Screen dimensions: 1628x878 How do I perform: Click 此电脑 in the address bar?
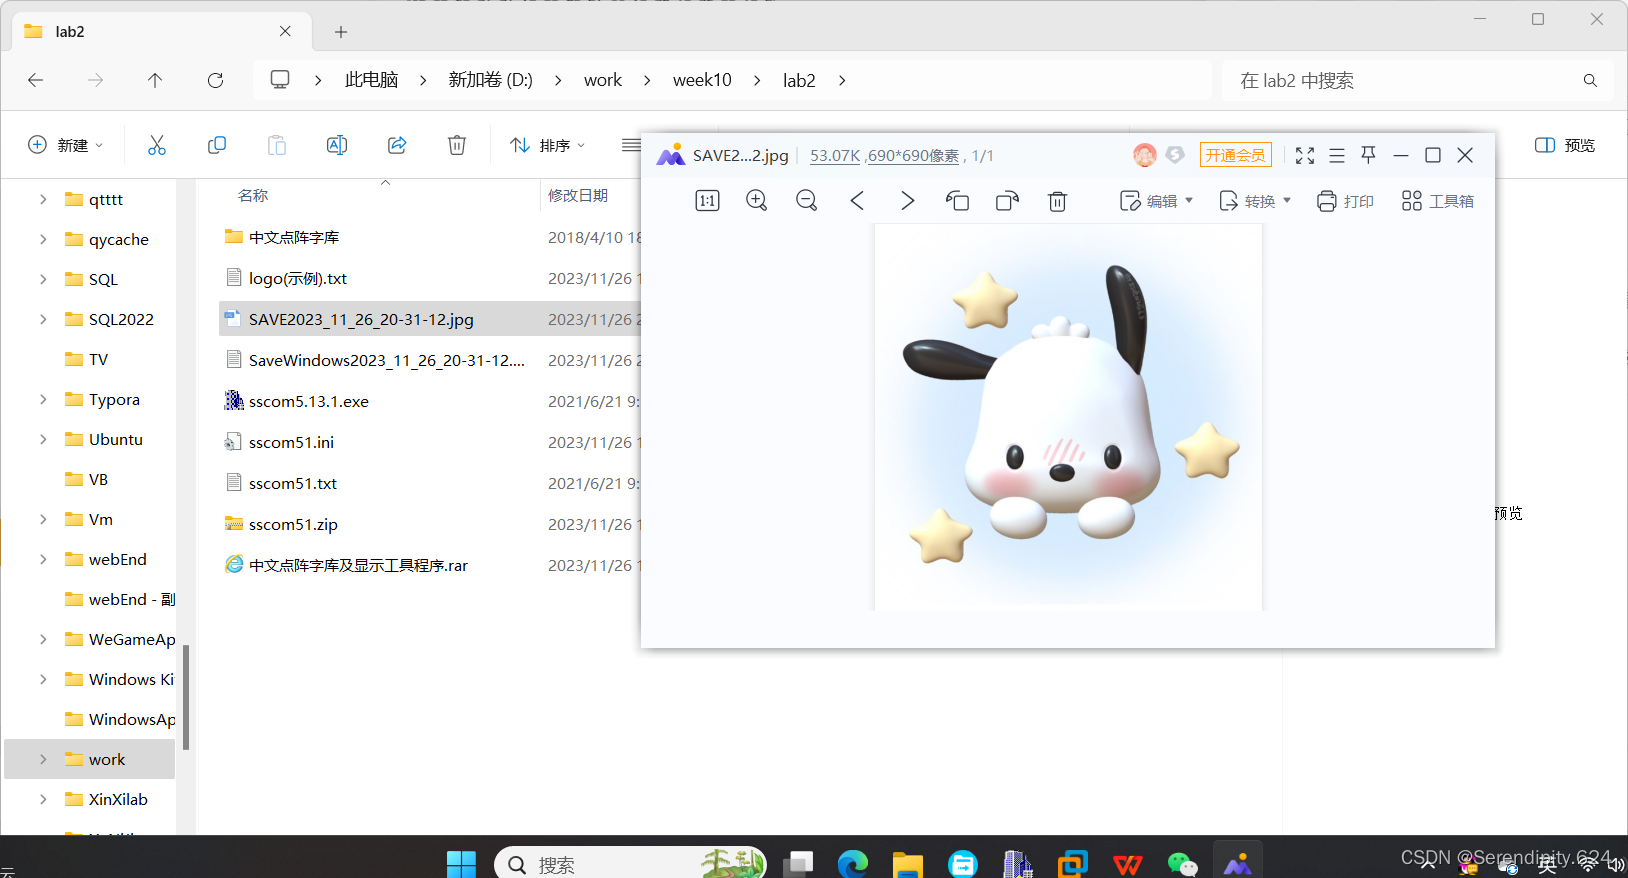(371, 80)
